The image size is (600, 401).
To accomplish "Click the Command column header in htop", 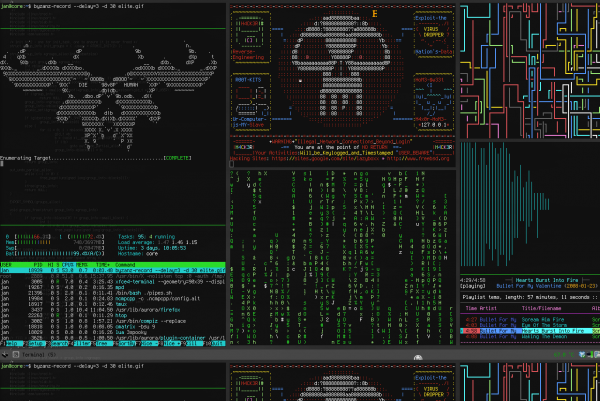I will (x=125, y=265).
